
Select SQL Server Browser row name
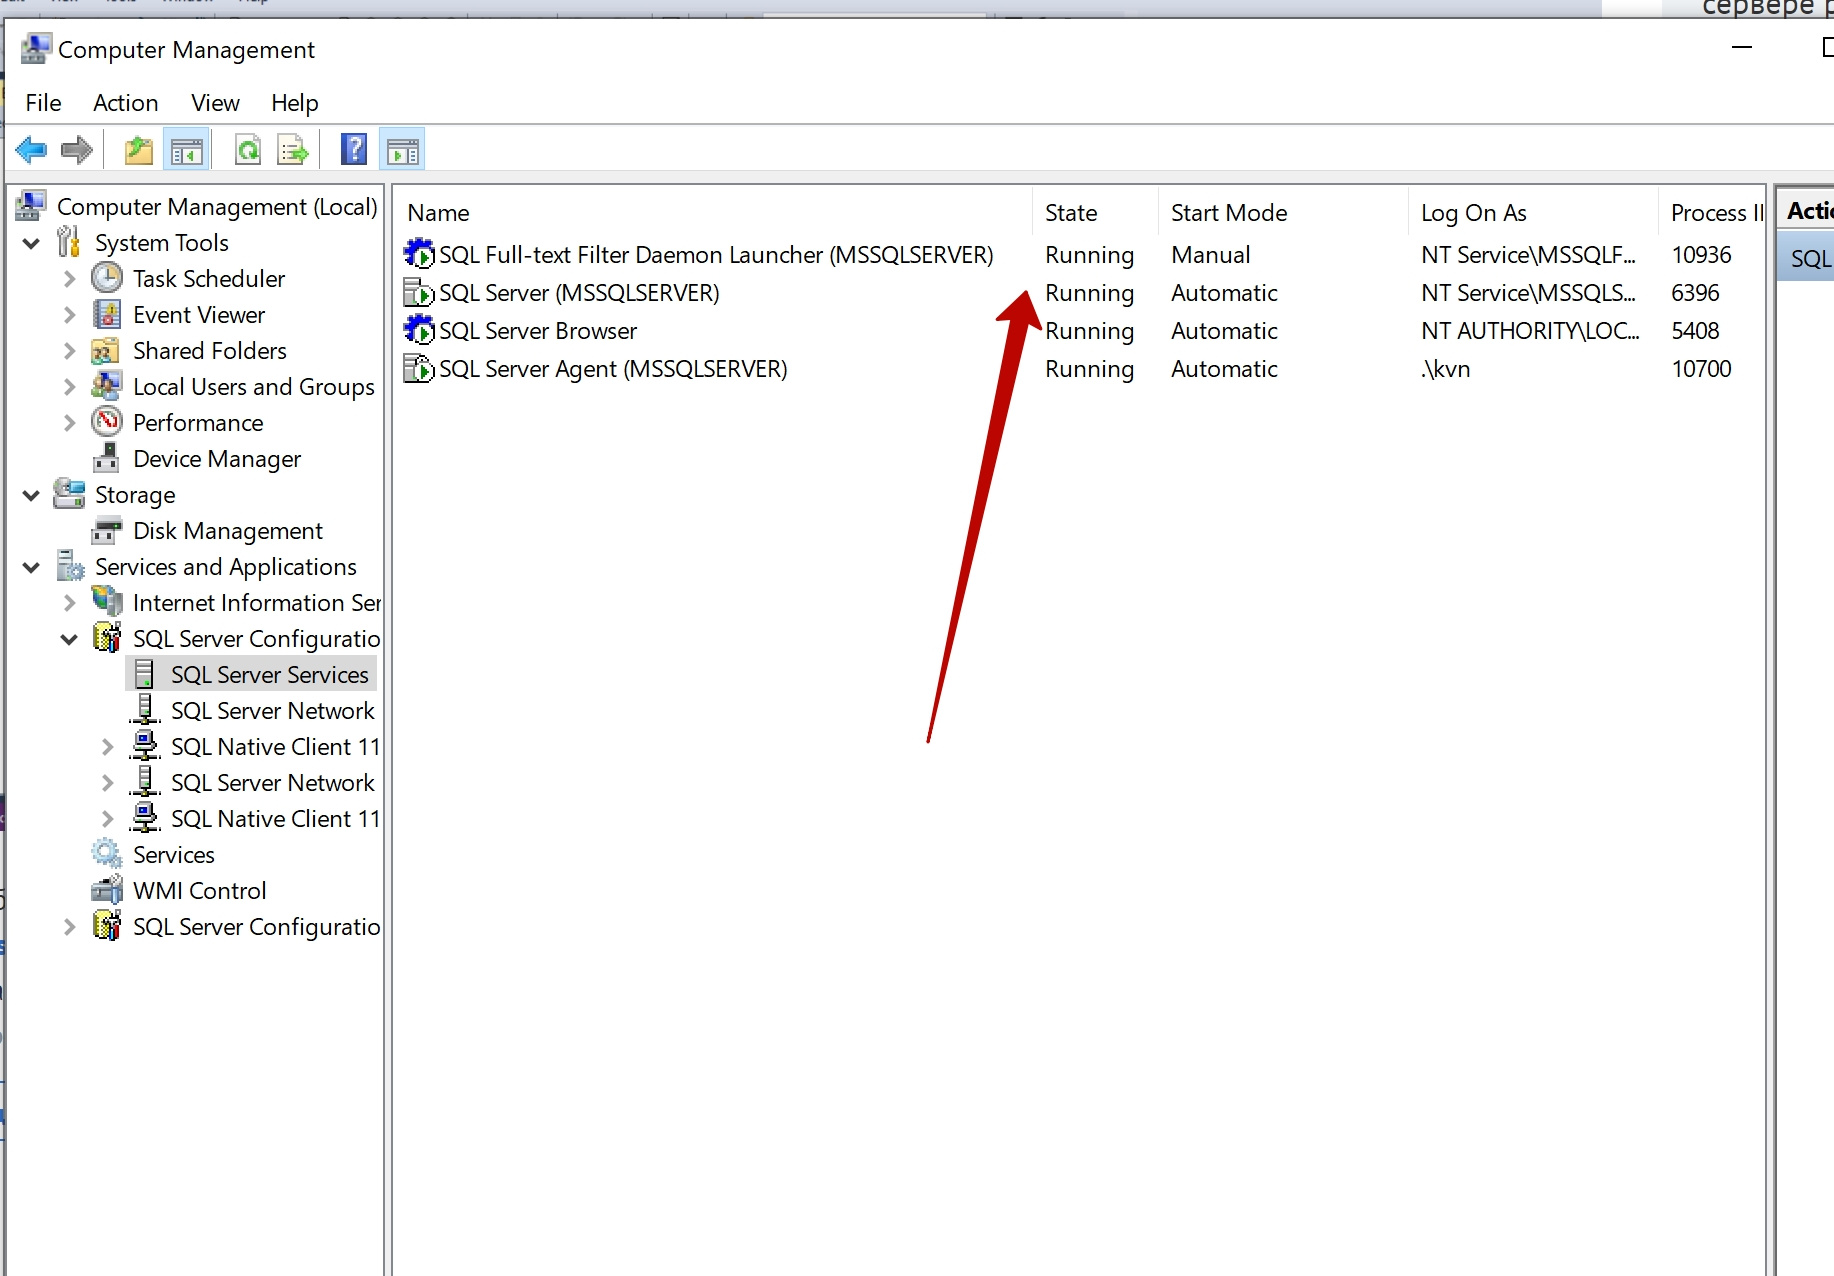tap(538, 331)
